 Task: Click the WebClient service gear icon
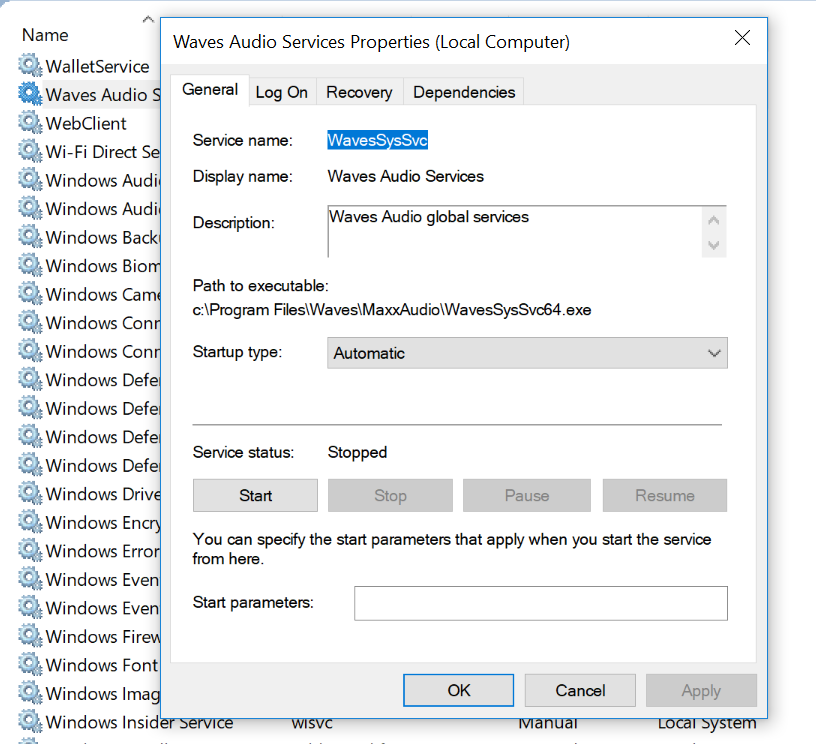(x=30, y=123)
